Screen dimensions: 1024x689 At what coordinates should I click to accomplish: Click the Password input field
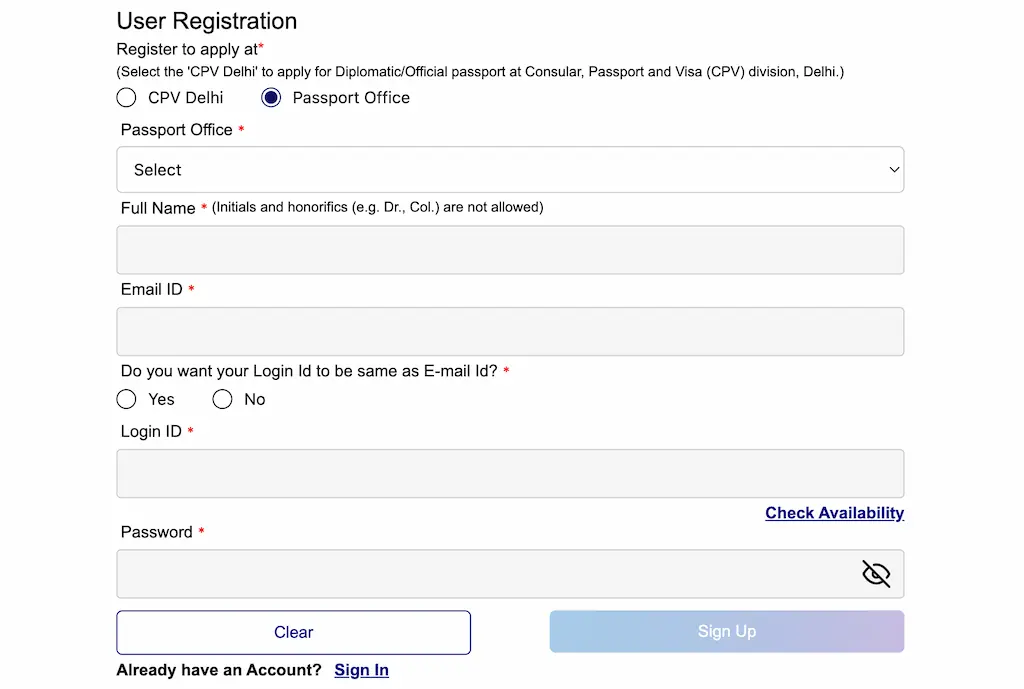480,573
